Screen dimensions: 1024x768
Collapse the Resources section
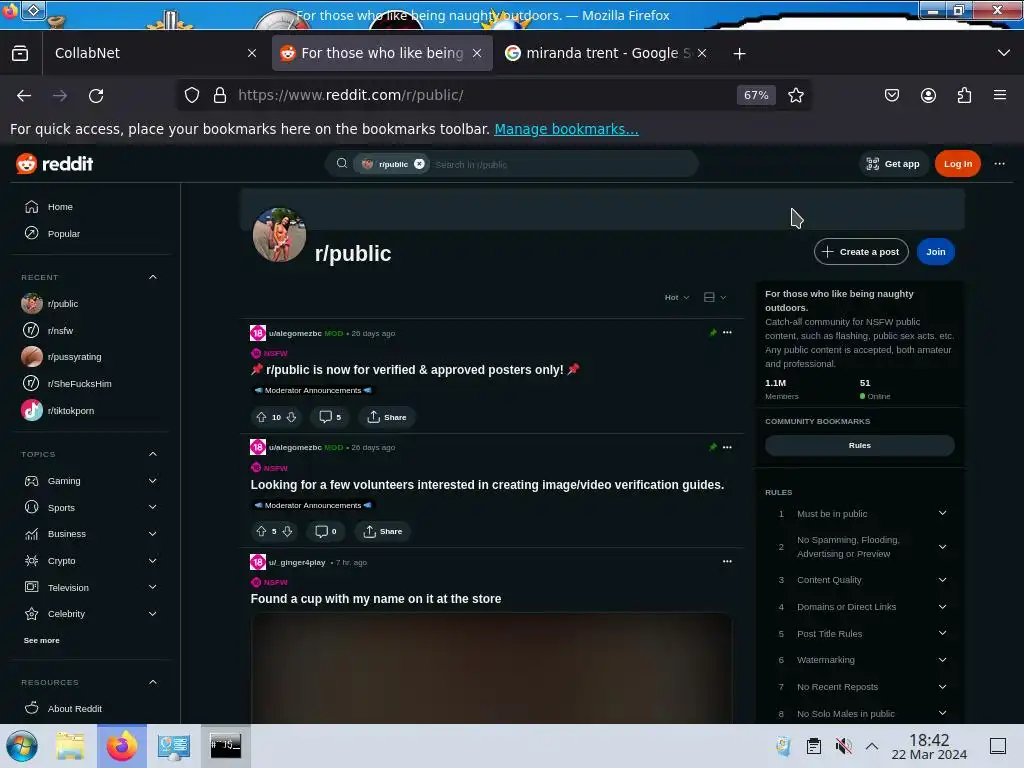click(153, 682)
